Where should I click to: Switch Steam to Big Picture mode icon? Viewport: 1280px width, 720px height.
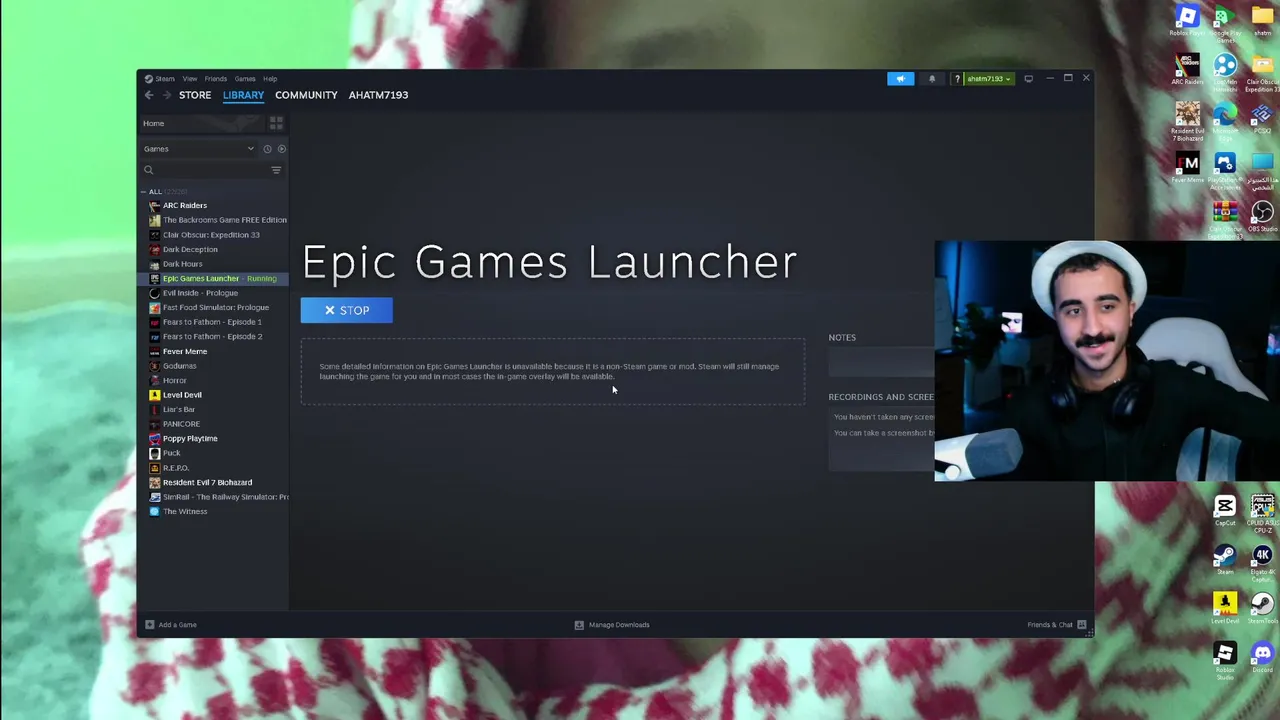[x=1028, y=78]
